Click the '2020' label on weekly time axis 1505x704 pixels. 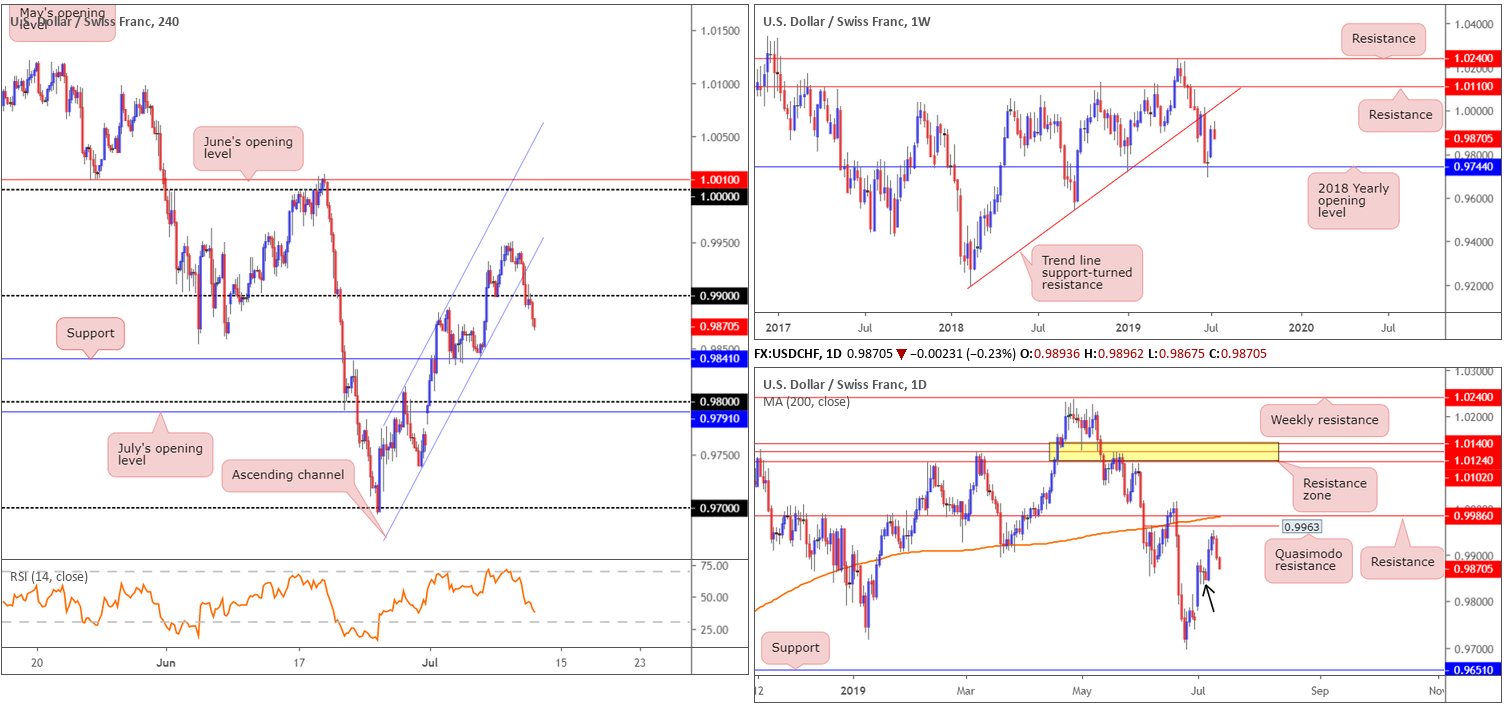click(1300, 328)
